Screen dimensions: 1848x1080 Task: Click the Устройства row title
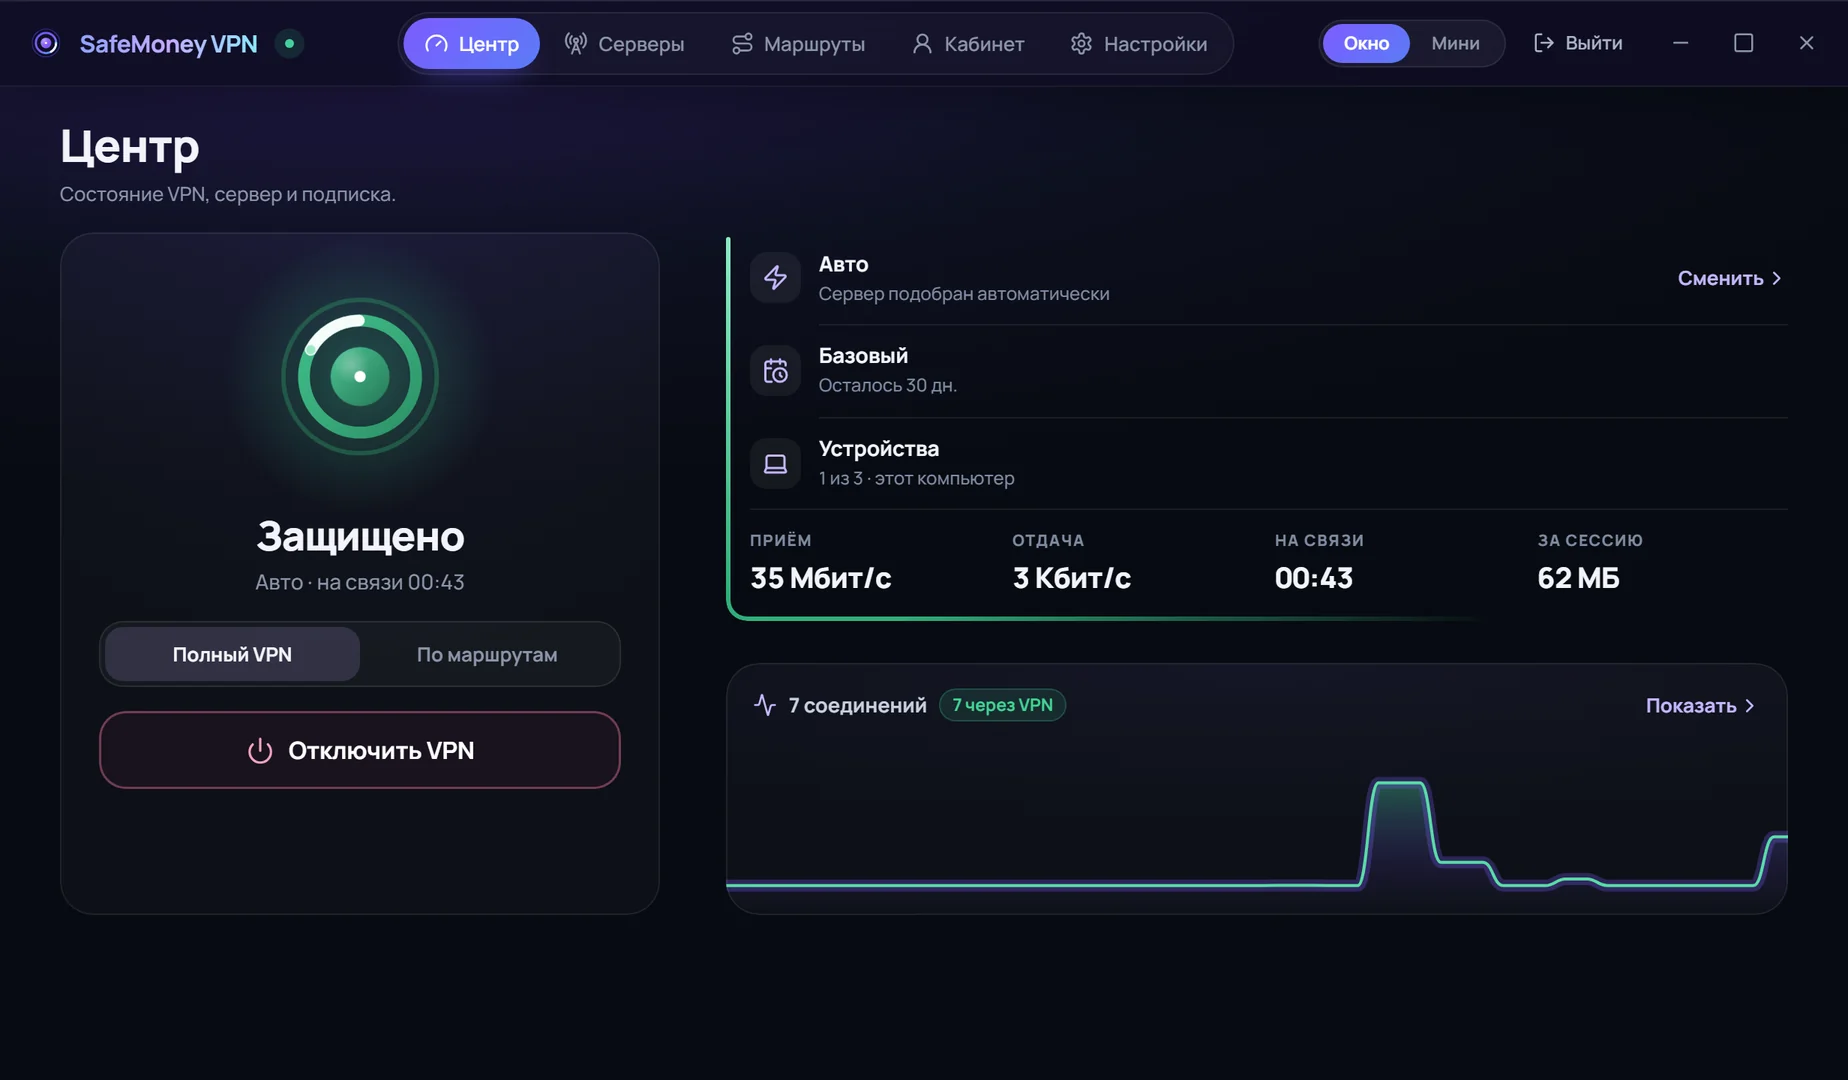pyautogui.click(x=879, y=449)
